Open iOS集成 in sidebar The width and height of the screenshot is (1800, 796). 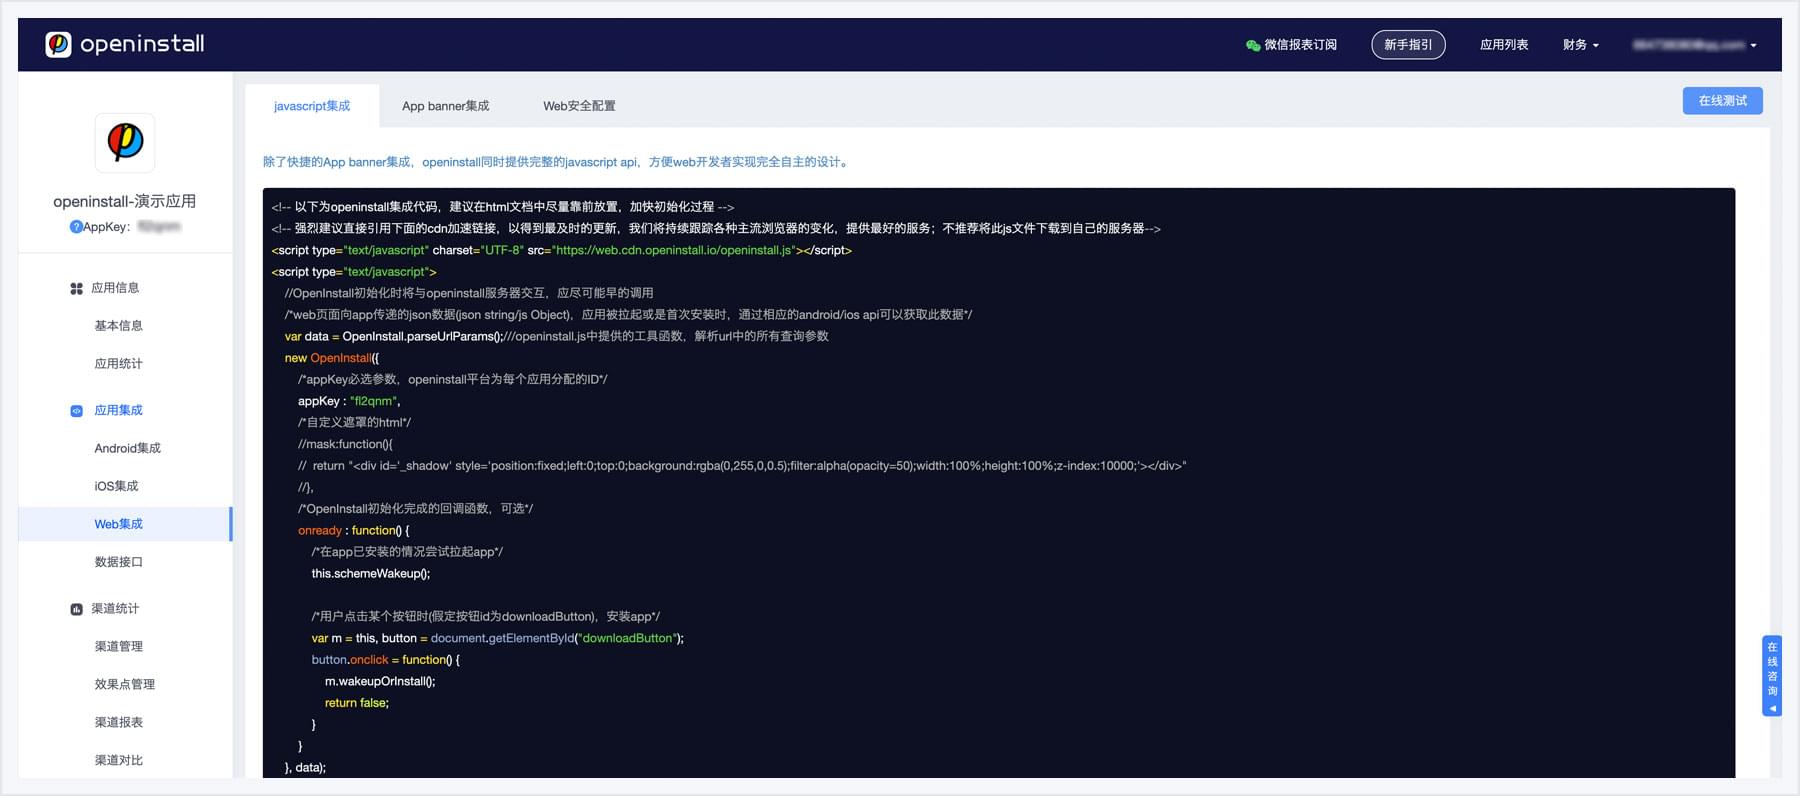(x=117, y=487)
